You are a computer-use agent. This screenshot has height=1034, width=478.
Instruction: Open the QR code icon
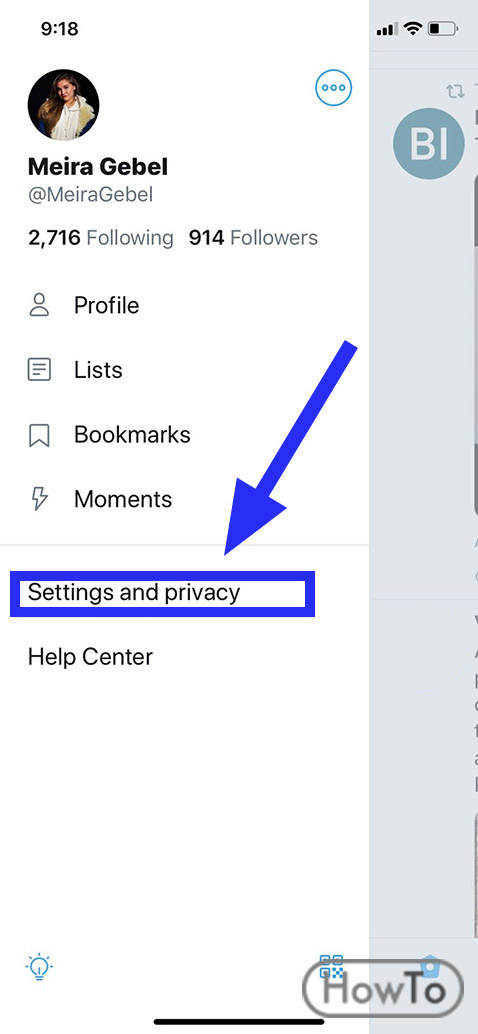(332, 966)
